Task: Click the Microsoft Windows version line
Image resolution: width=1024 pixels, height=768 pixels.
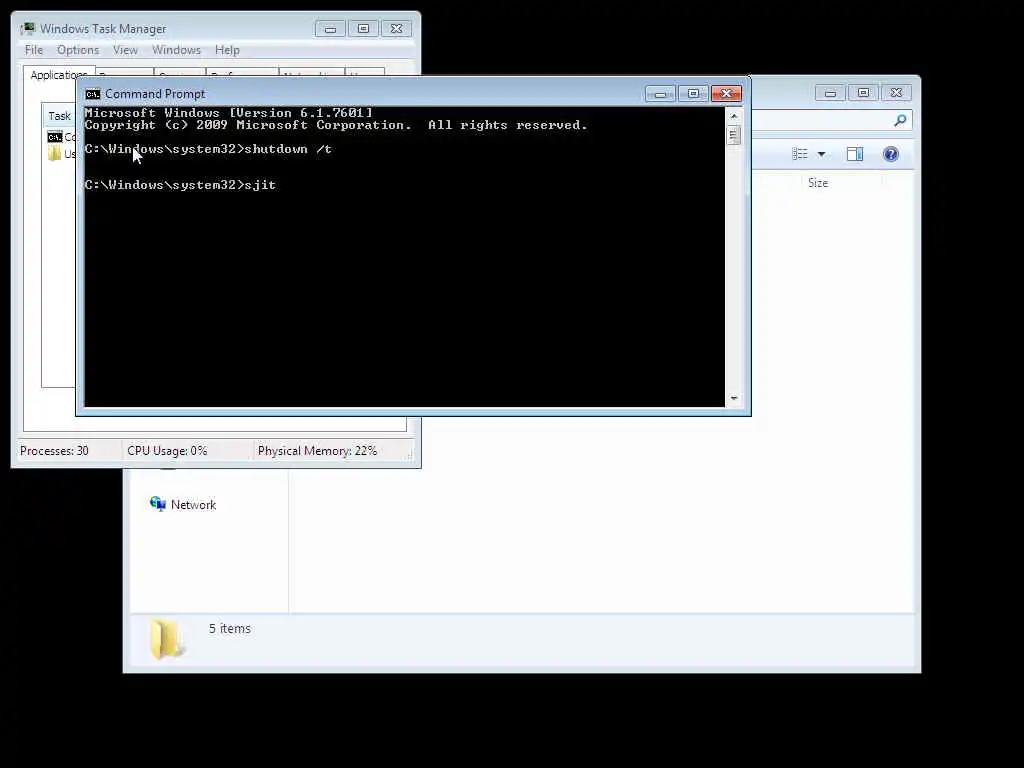Action: (x=229, y=113)
